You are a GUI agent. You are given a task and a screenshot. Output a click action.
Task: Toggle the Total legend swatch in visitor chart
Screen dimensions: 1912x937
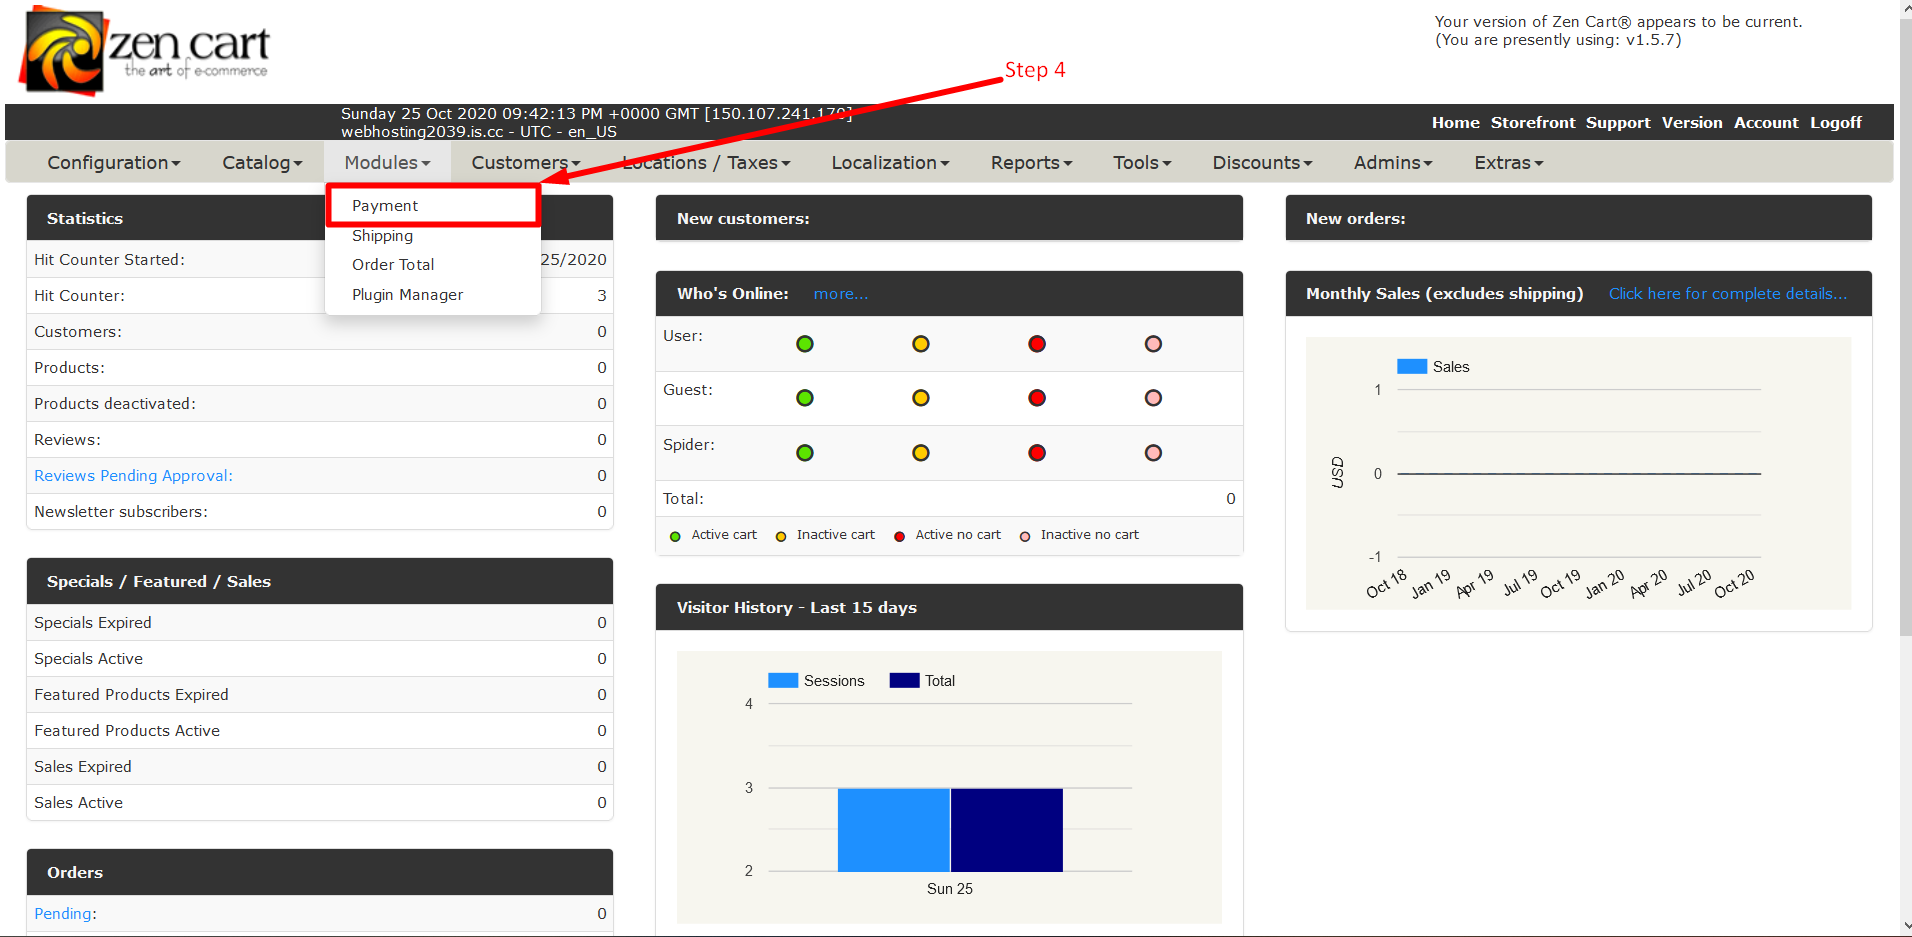tap(904, 681)
